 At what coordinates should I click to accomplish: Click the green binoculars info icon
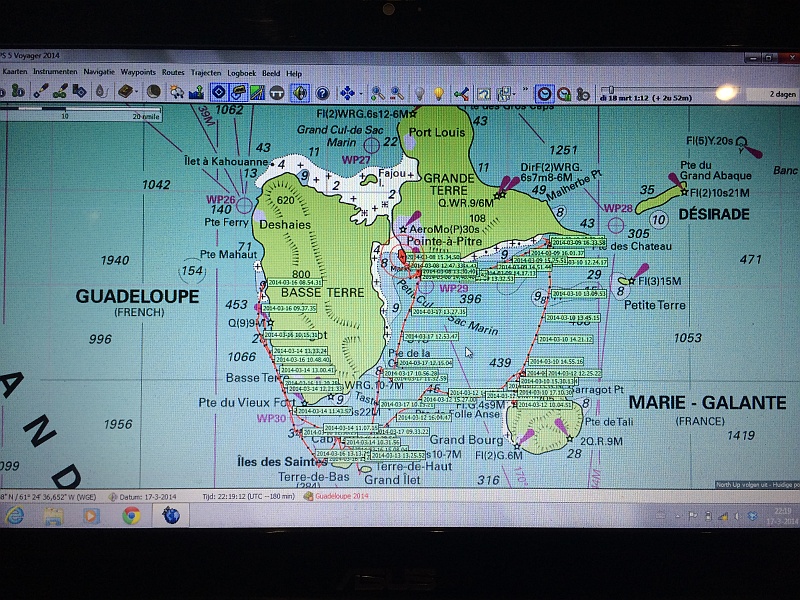[x=17, y=91]
